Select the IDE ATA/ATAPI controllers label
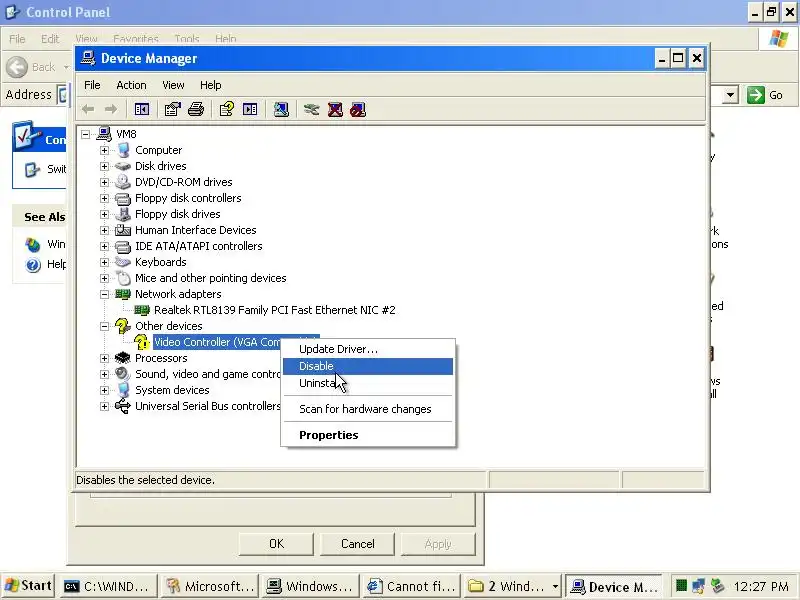Screen dimensions: 800x600 tap(198, 246)
